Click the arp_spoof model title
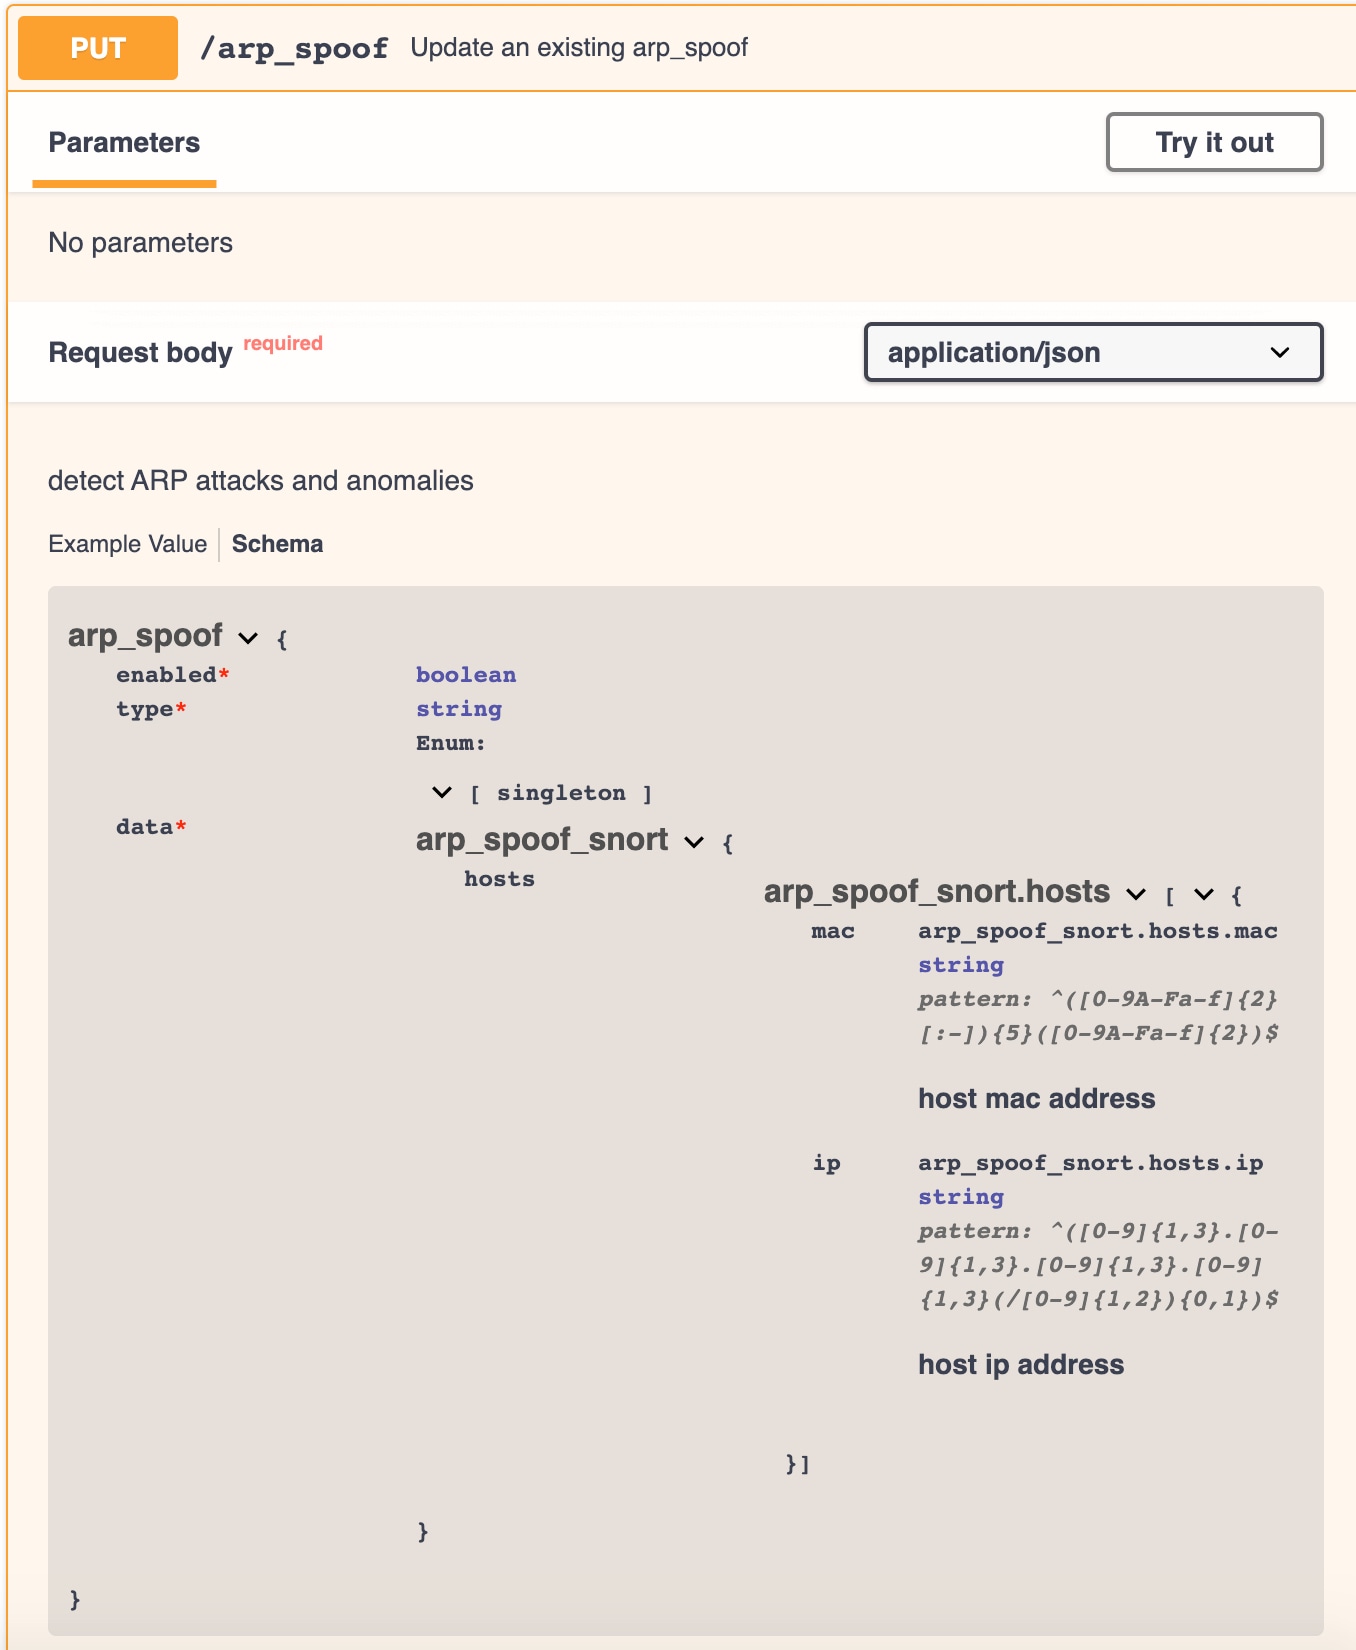The height and width of the screenshot is (1650, 1356). (145, 636)
